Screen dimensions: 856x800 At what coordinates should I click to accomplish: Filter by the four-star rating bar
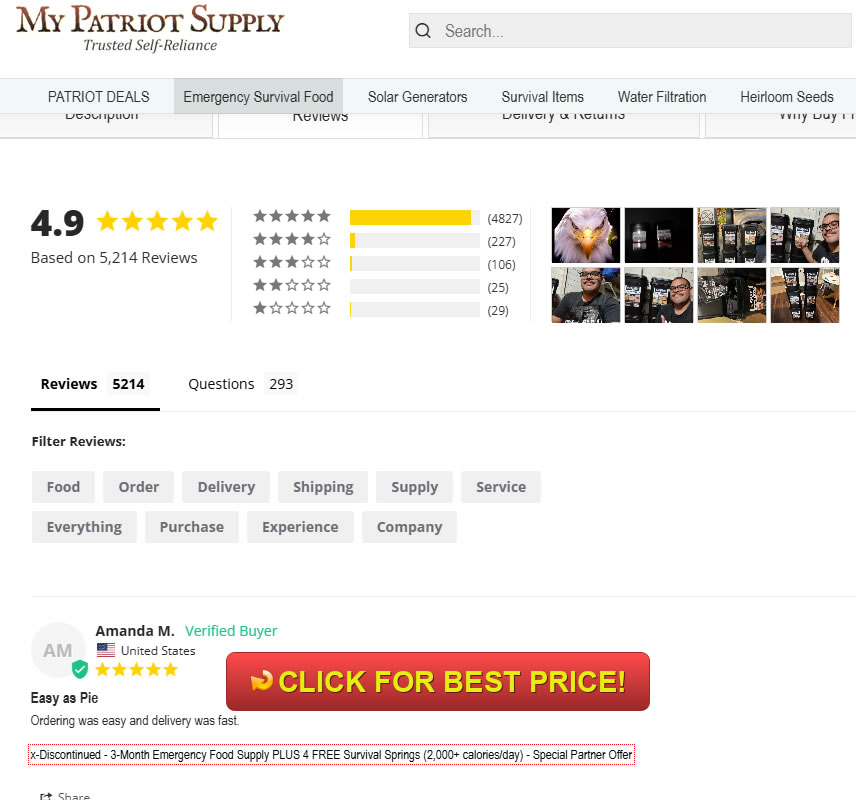click(415, 240)
